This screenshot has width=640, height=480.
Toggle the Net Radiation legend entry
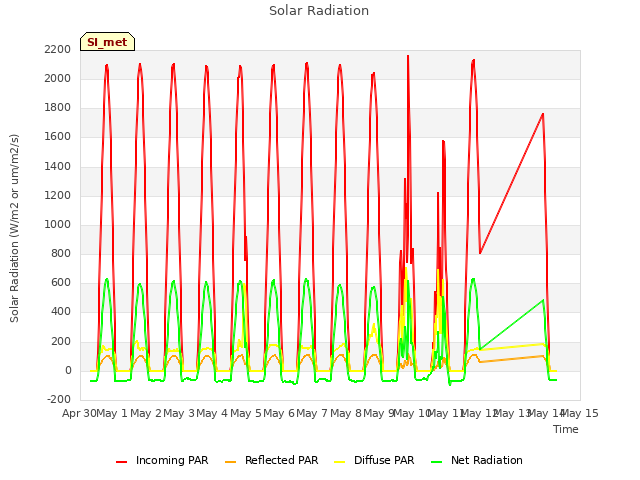click(477, 460)
